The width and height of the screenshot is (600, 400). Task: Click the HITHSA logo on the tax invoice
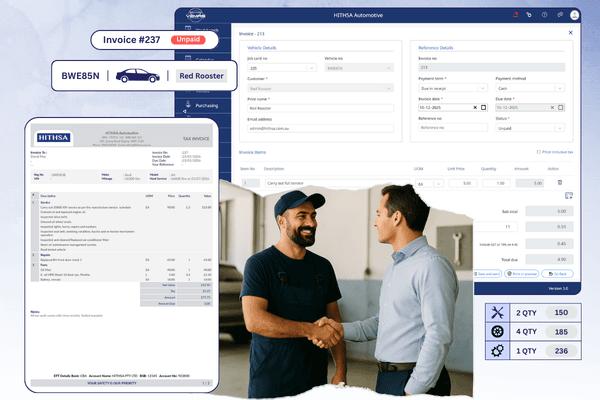click(54, 138)
